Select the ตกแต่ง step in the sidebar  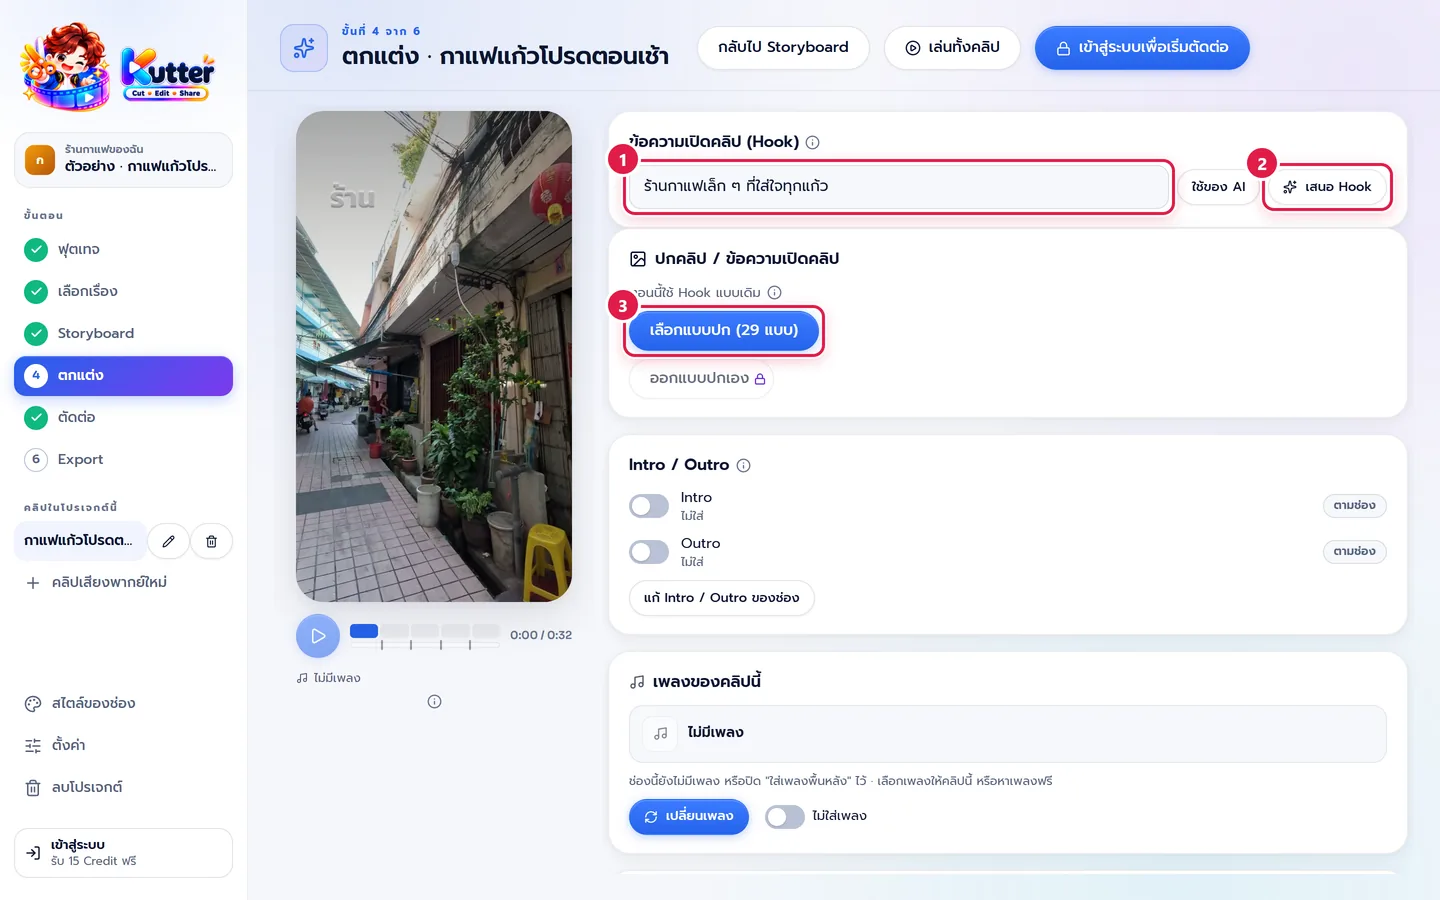coord(123,376)
